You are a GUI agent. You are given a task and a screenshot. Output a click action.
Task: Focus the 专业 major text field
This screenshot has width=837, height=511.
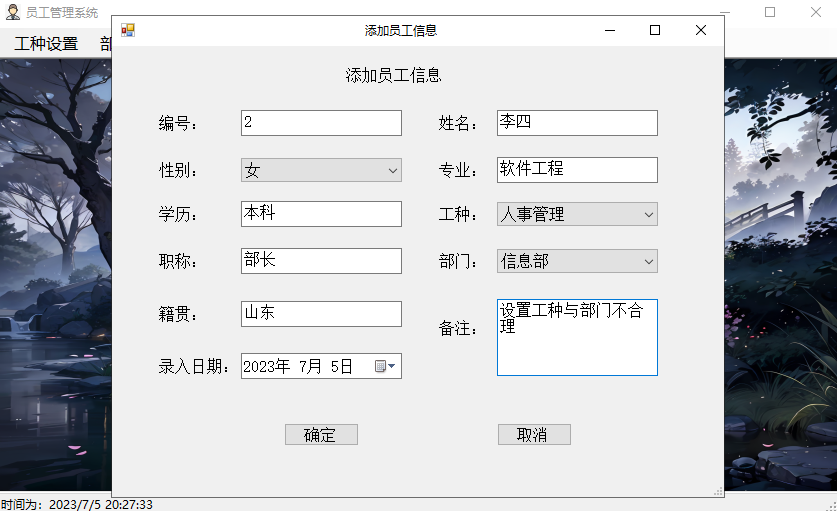point(577,170)
